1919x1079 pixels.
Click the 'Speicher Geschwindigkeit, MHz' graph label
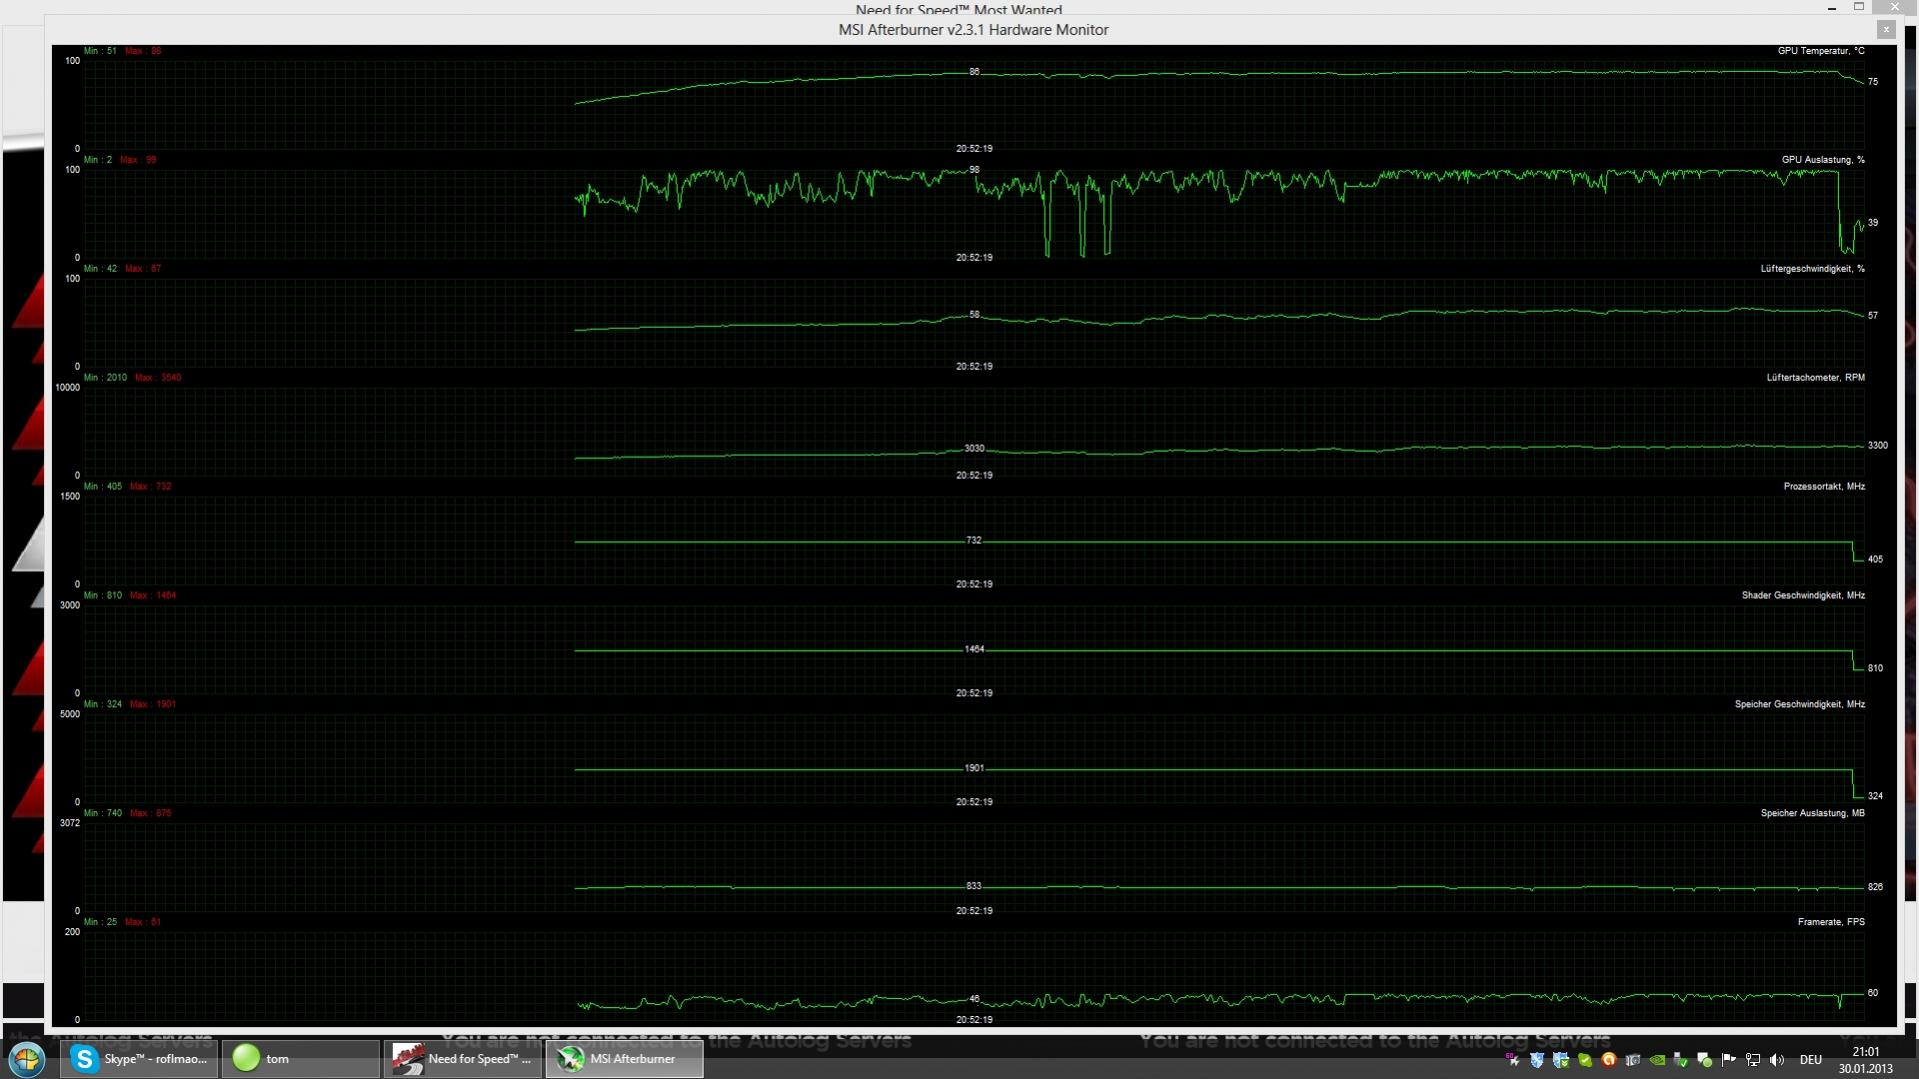pos(1800,705)
